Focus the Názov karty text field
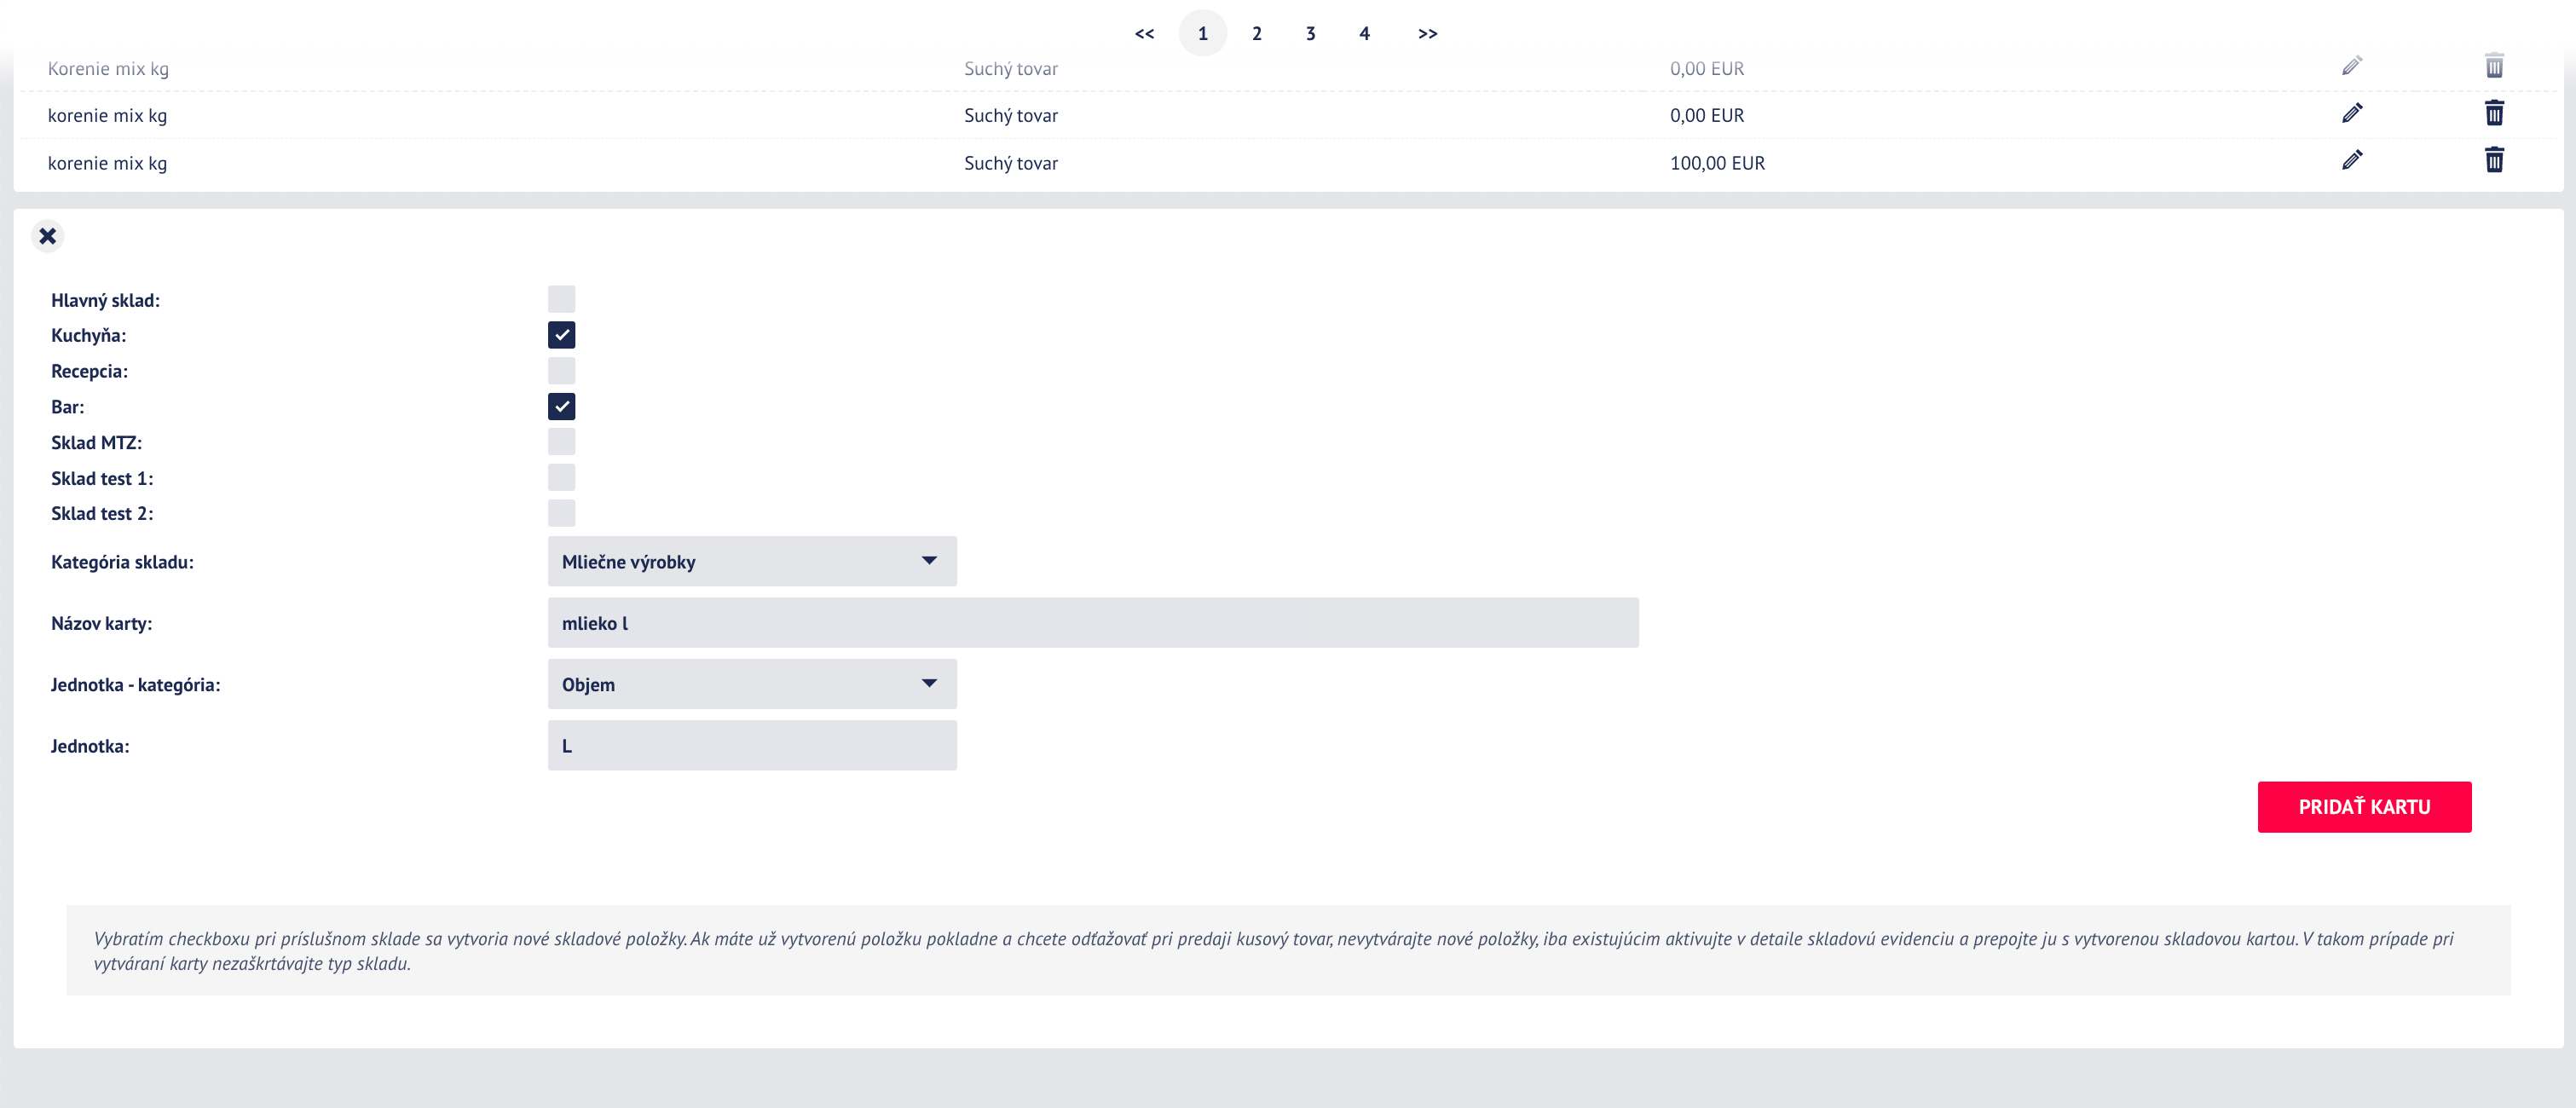This screenshot has width=2576, height=1108. pos(1093,623)
